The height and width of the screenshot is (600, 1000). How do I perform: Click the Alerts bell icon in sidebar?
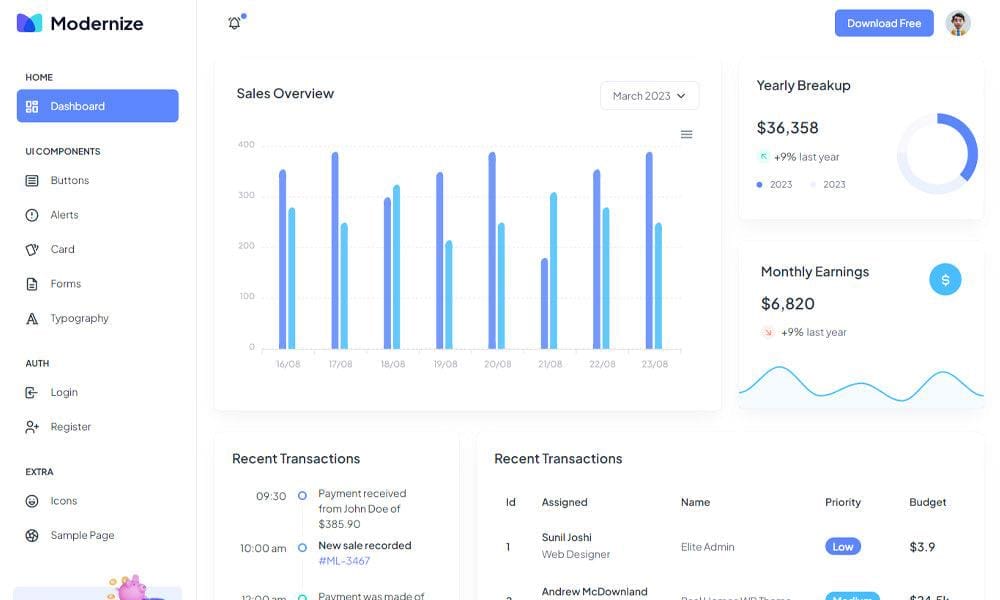click(32, 214)
